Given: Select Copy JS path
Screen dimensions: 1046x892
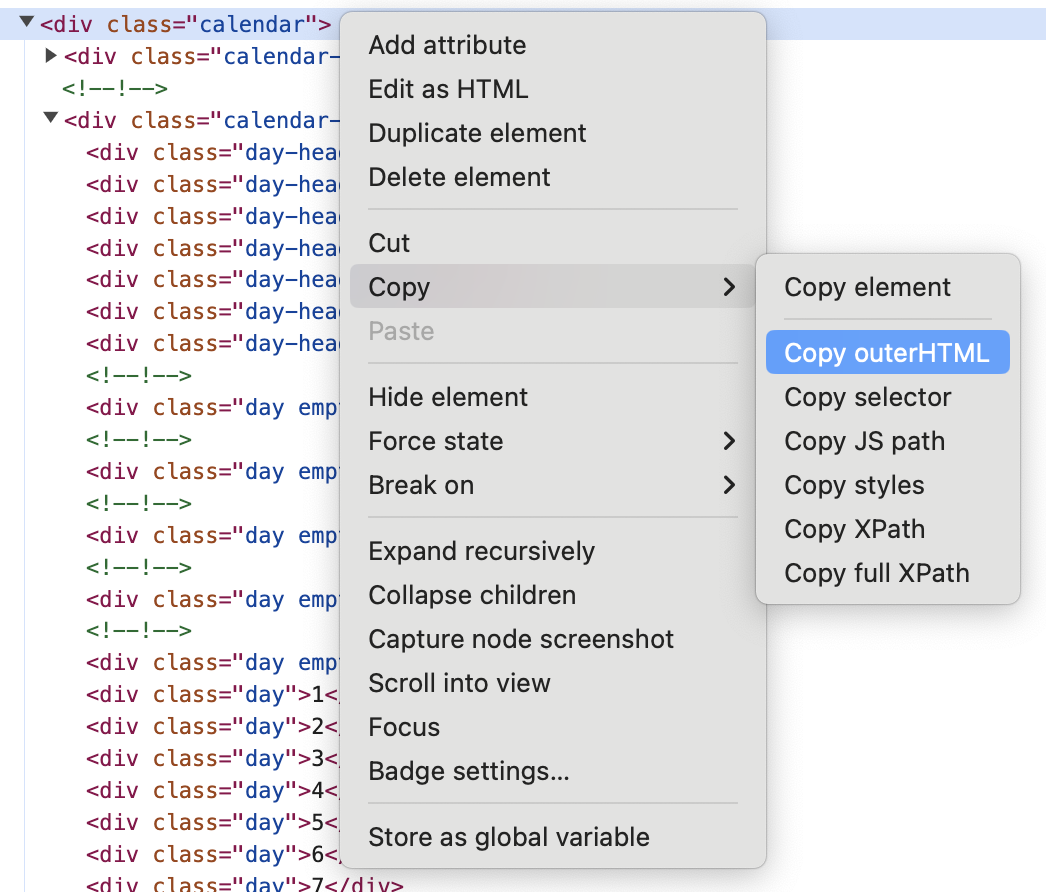Looking at the screenshot, I should [862, 441].
